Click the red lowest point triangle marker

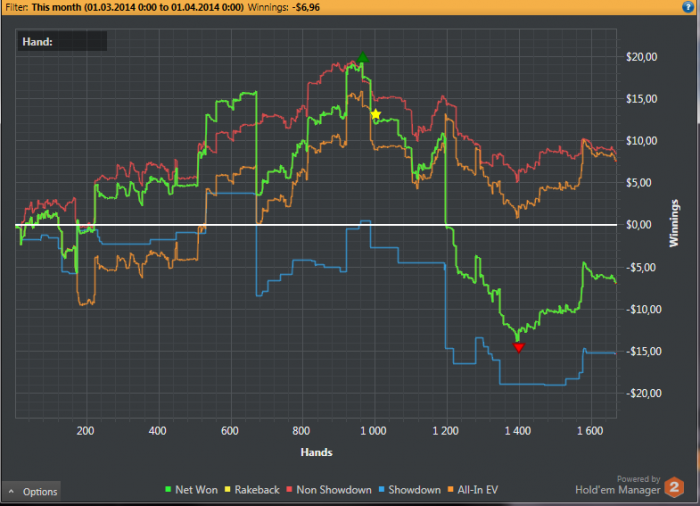coord(519,347)
